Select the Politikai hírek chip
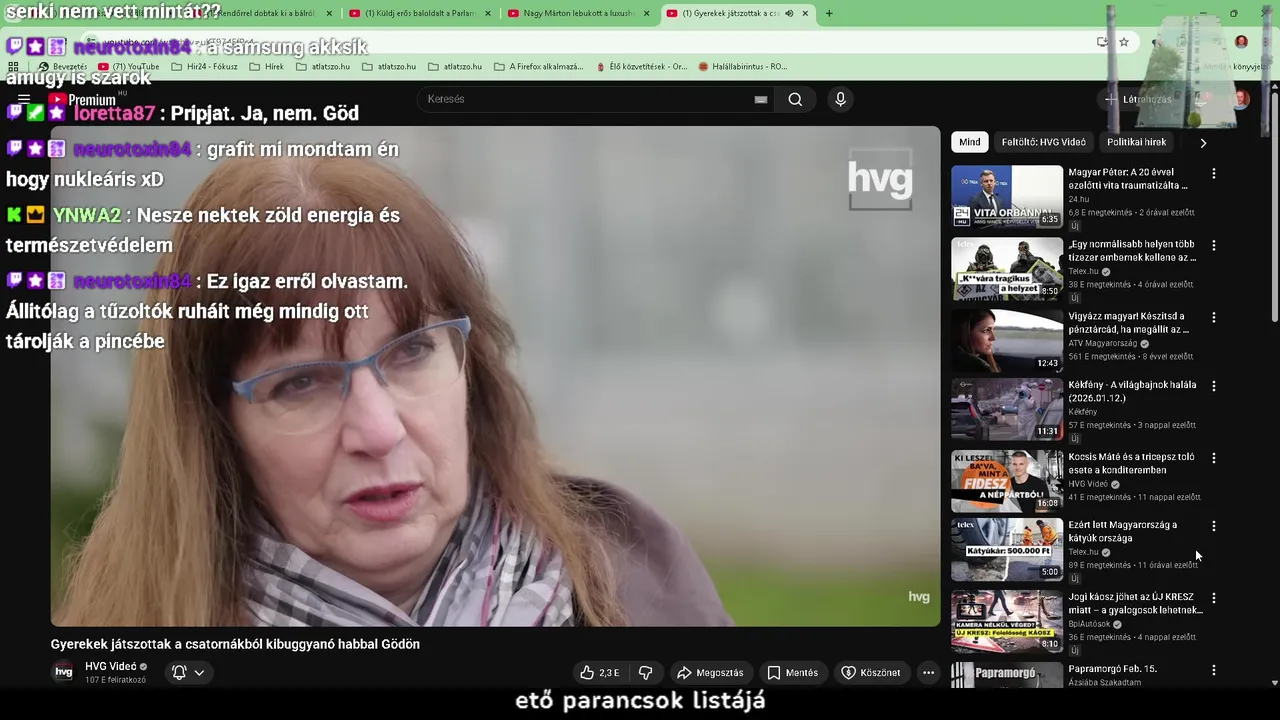Screen dimensions: 1280x720 1136,142
